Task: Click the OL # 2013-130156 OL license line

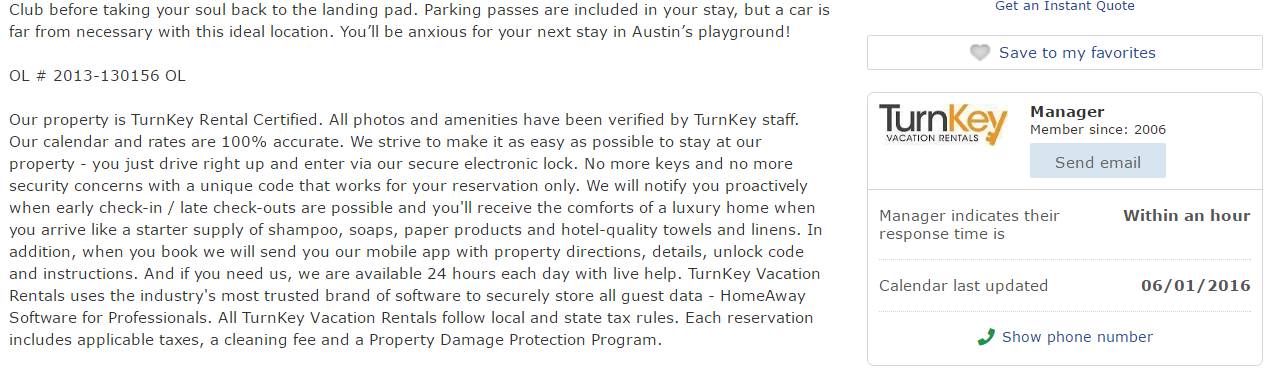Action: point(97,76)
